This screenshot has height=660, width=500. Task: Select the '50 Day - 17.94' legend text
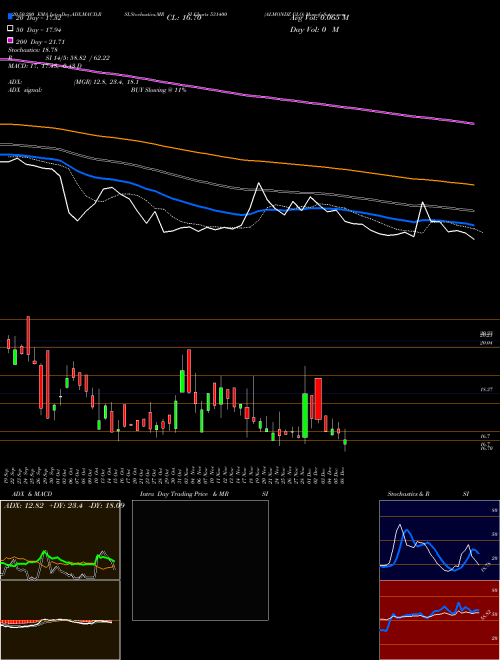[x=37, y=30]
